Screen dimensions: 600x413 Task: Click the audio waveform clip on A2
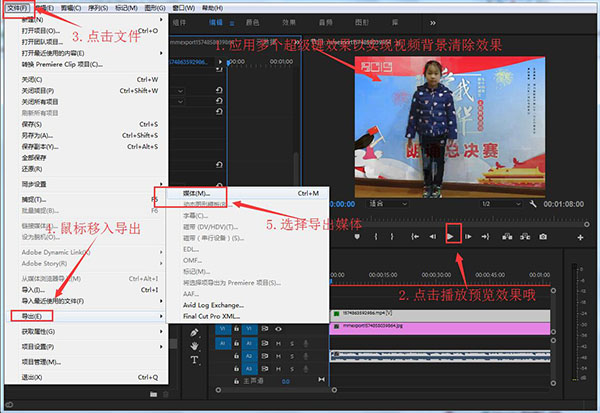point(440,356)
